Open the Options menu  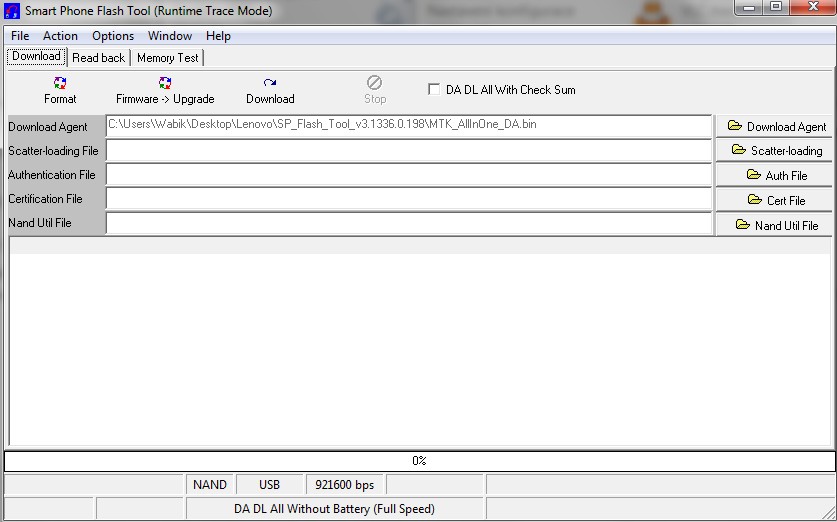point(113,36)
